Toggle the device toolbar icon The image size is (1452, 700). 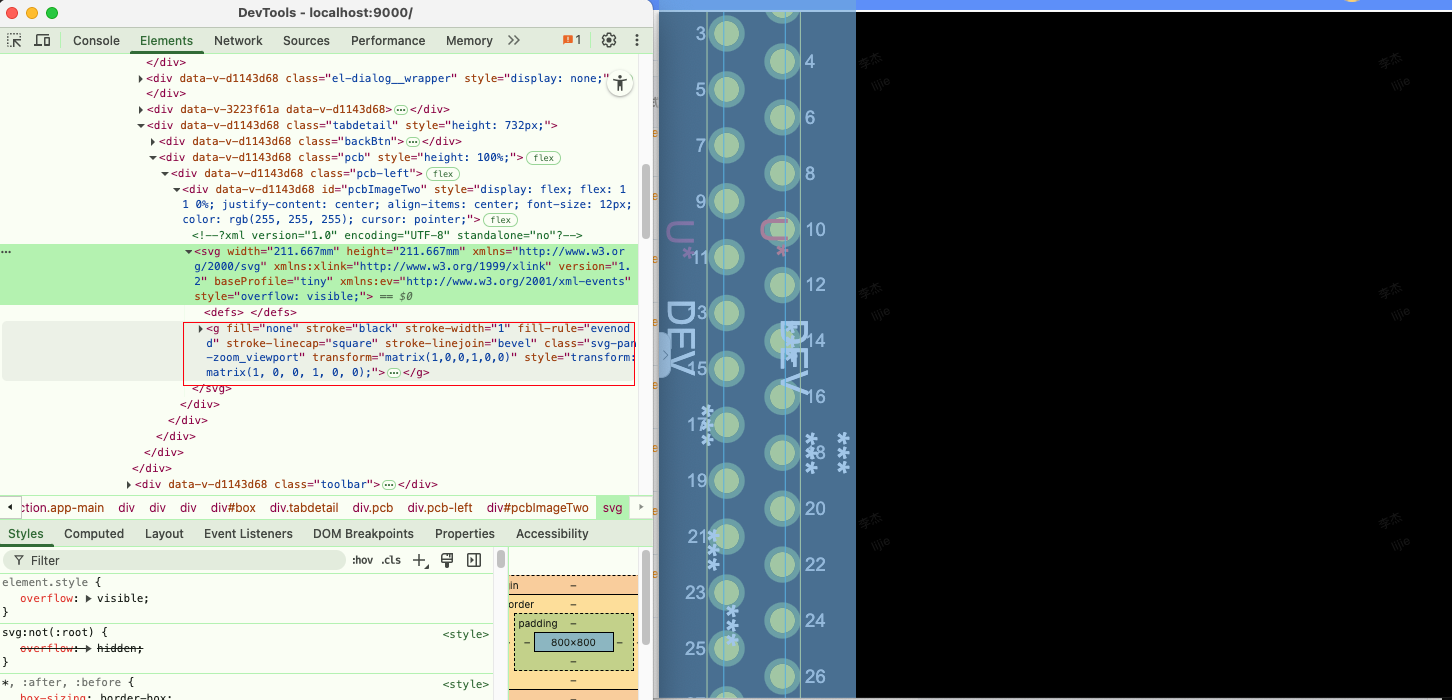(x=42, y=40)
